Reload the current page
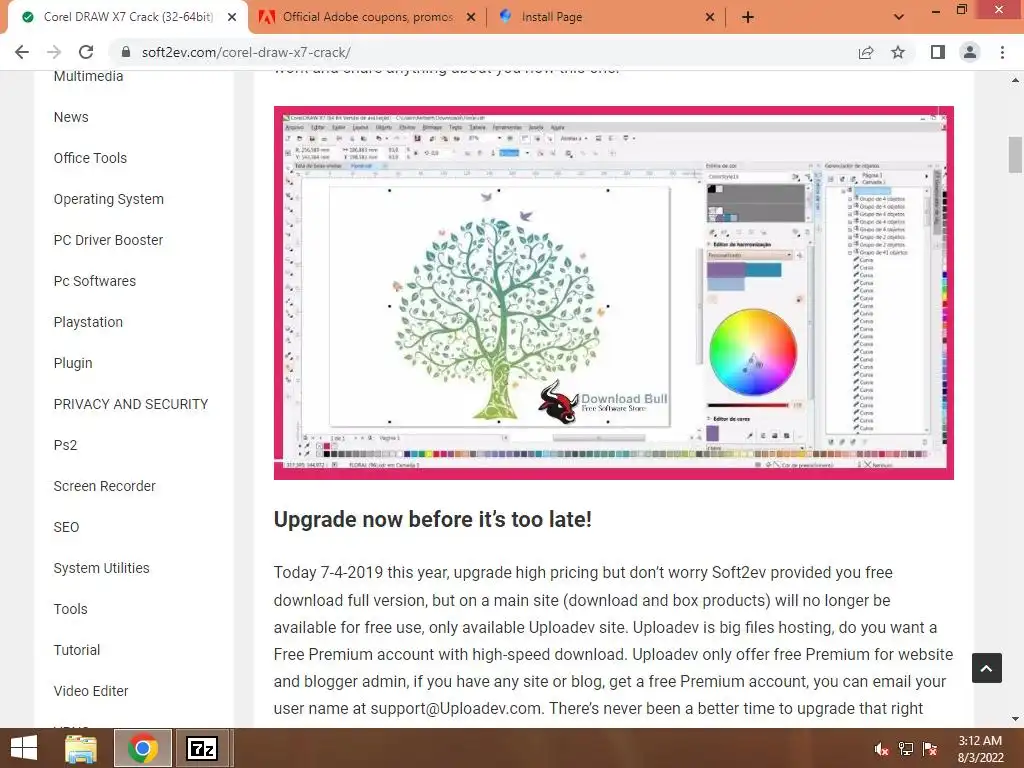1024x768 pixels. [86, 52]
